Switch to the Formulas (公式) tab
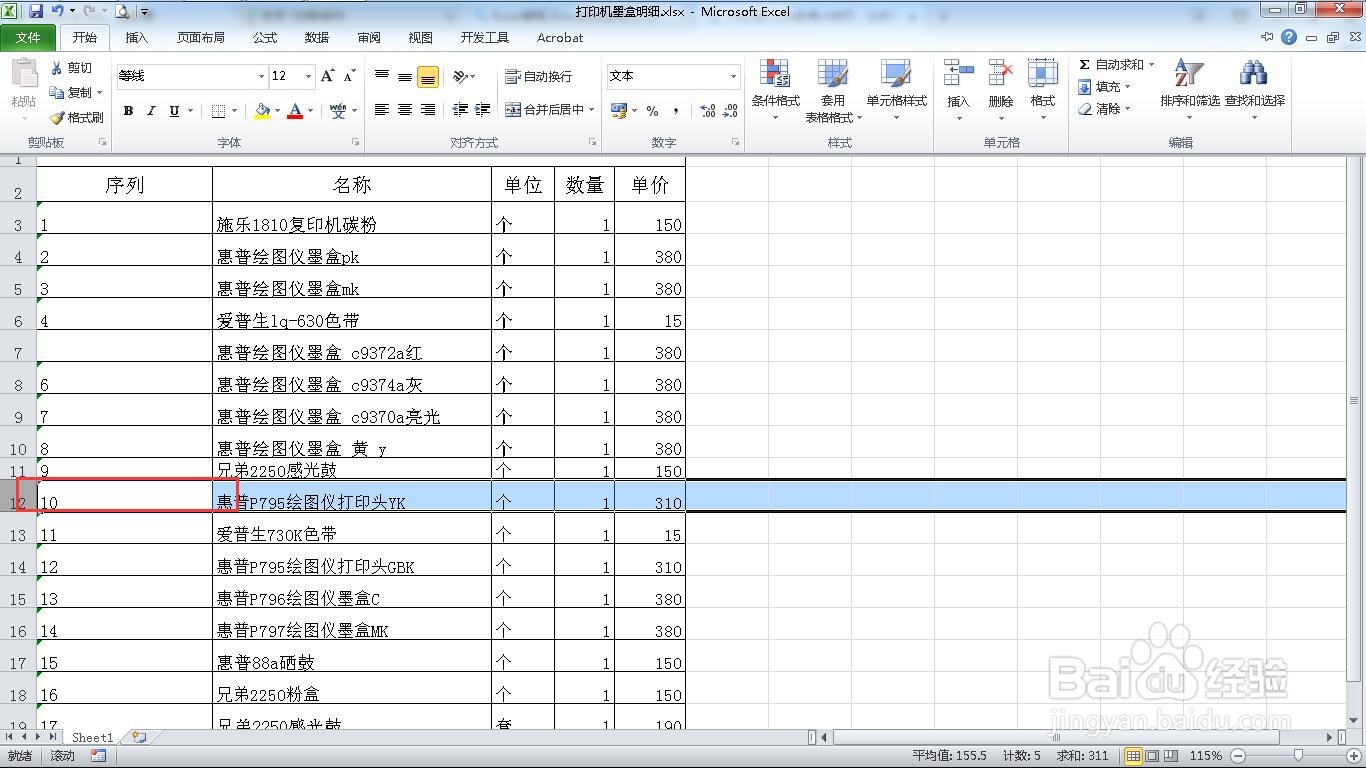This screenshot has width=1366, height=768. click(265, 37)
